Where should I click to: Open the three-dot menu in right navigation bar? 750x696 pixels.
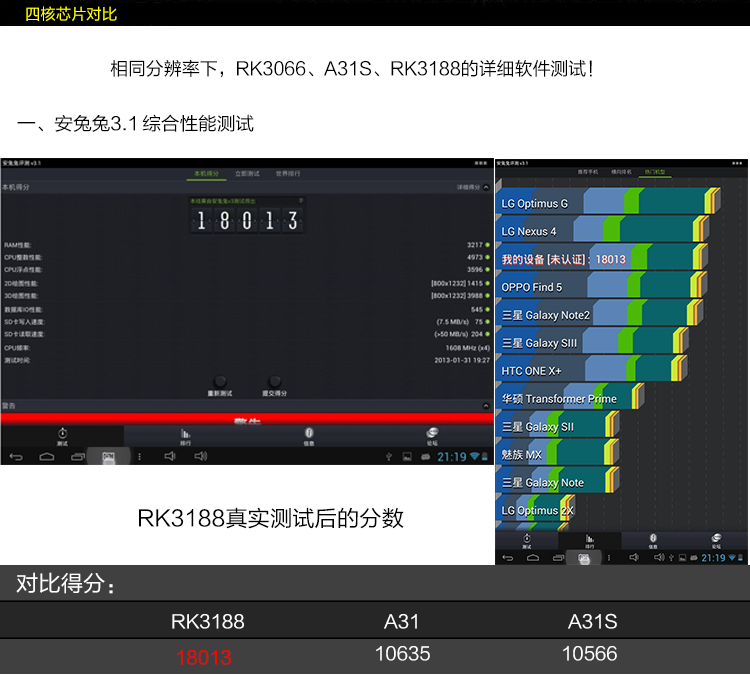[608, 558]
